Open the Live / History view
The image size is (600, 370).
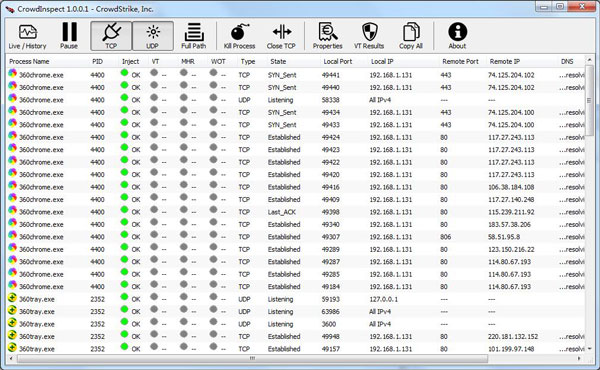28,36
